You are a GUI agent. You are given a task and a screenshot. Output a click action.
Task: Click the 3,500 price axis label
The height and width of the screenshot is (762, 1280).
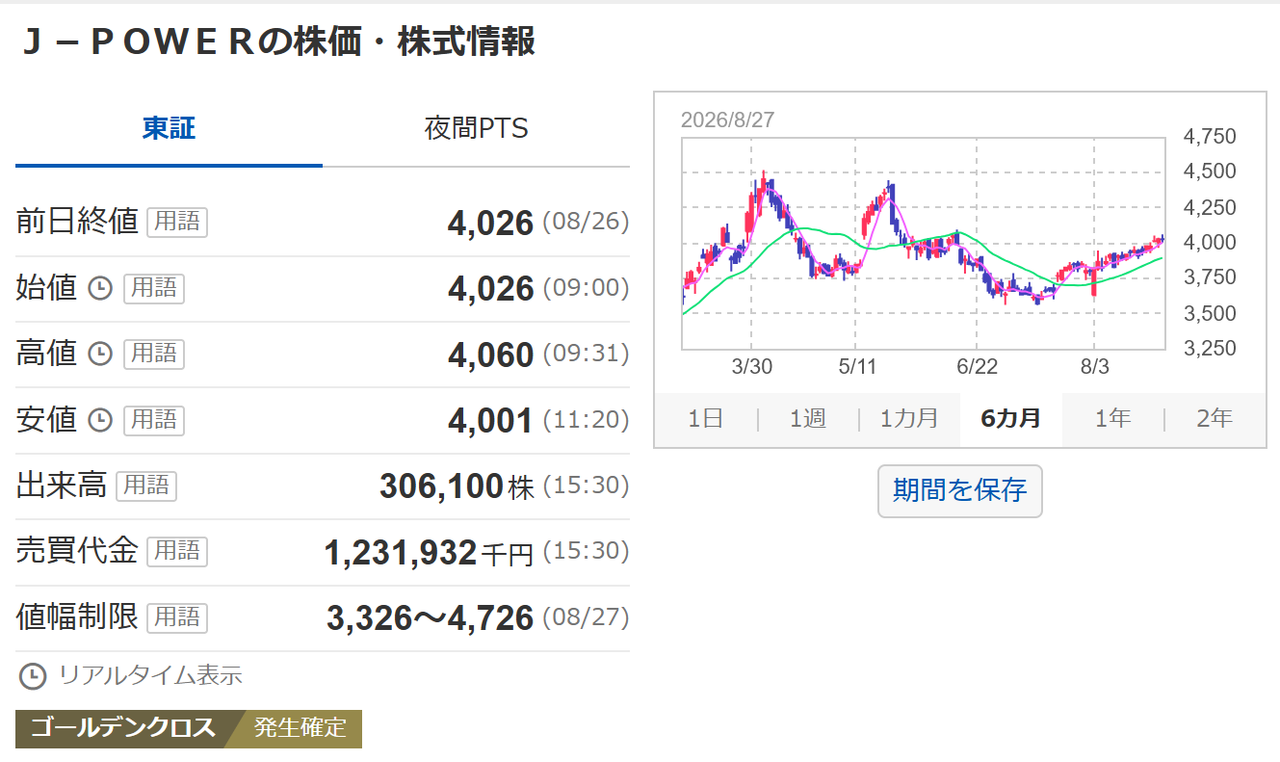1209,314
